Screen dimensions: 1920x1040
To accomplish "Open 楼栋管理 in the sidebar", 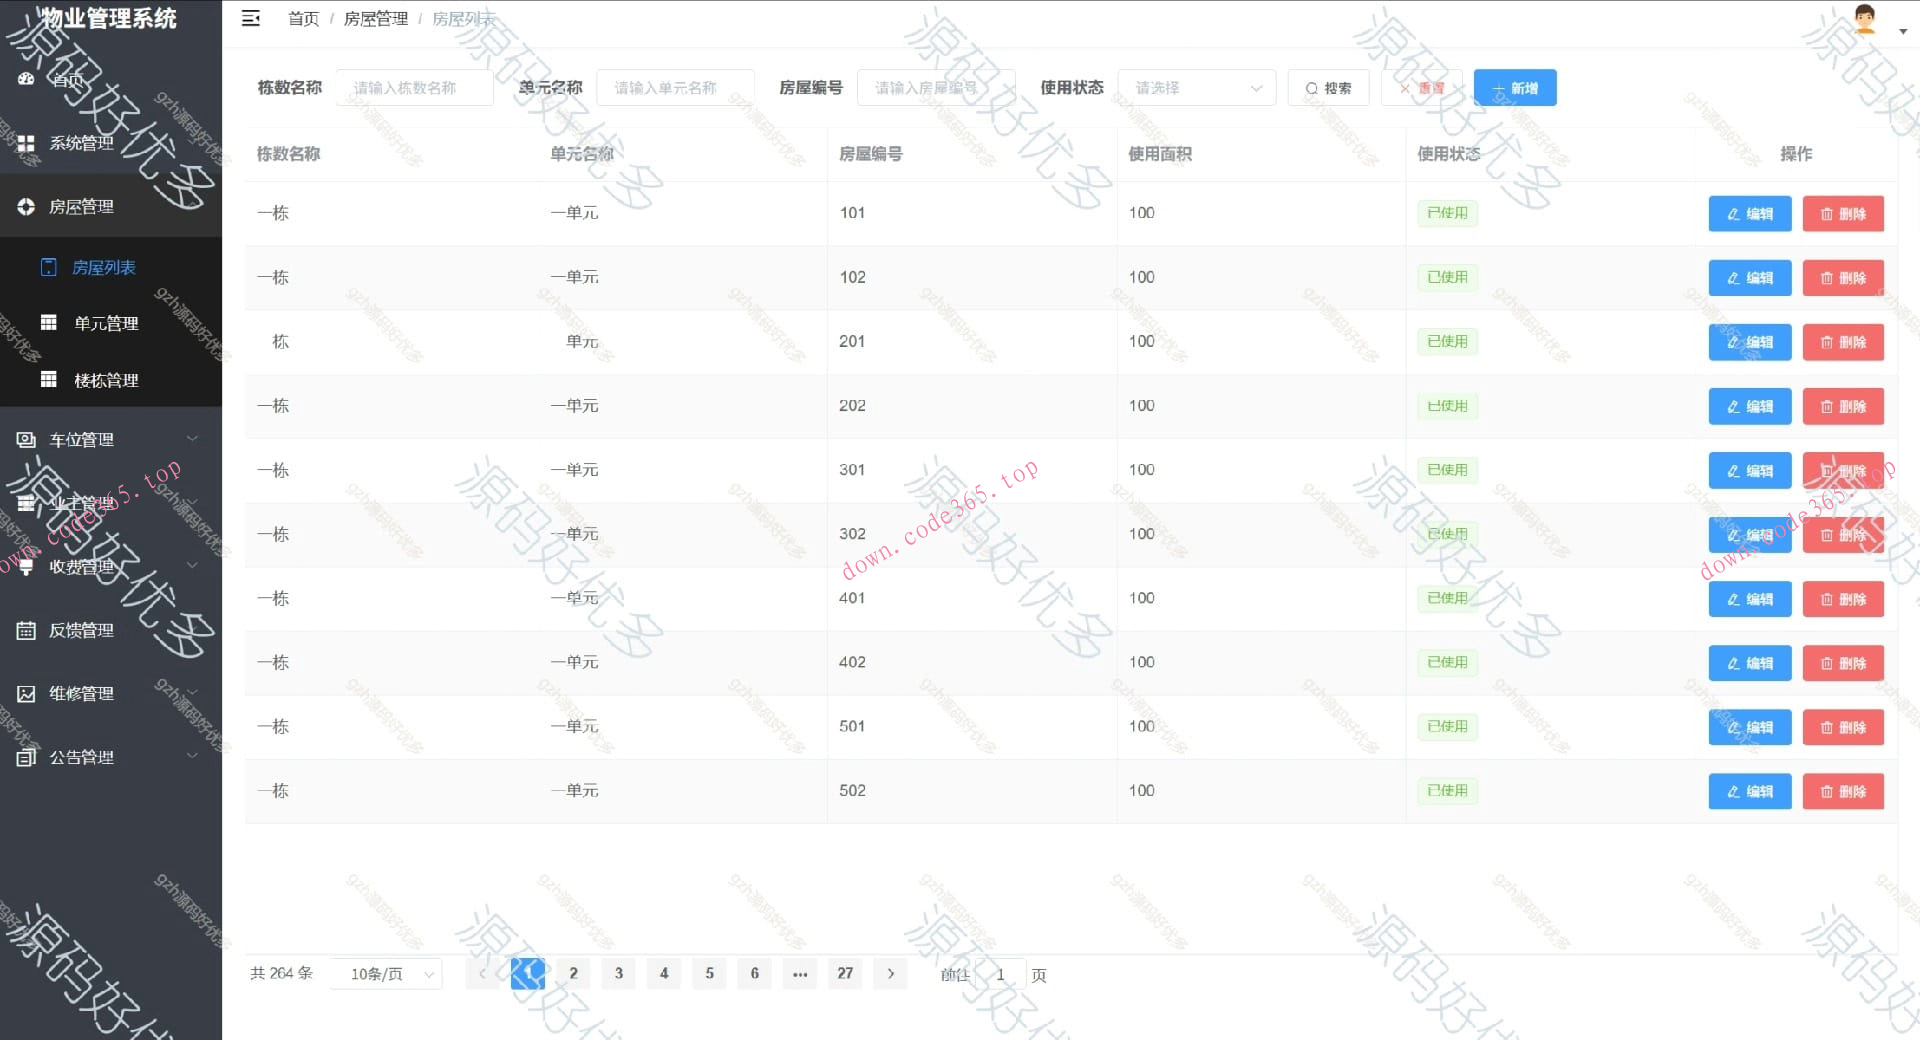I will (x=105, y=380).
